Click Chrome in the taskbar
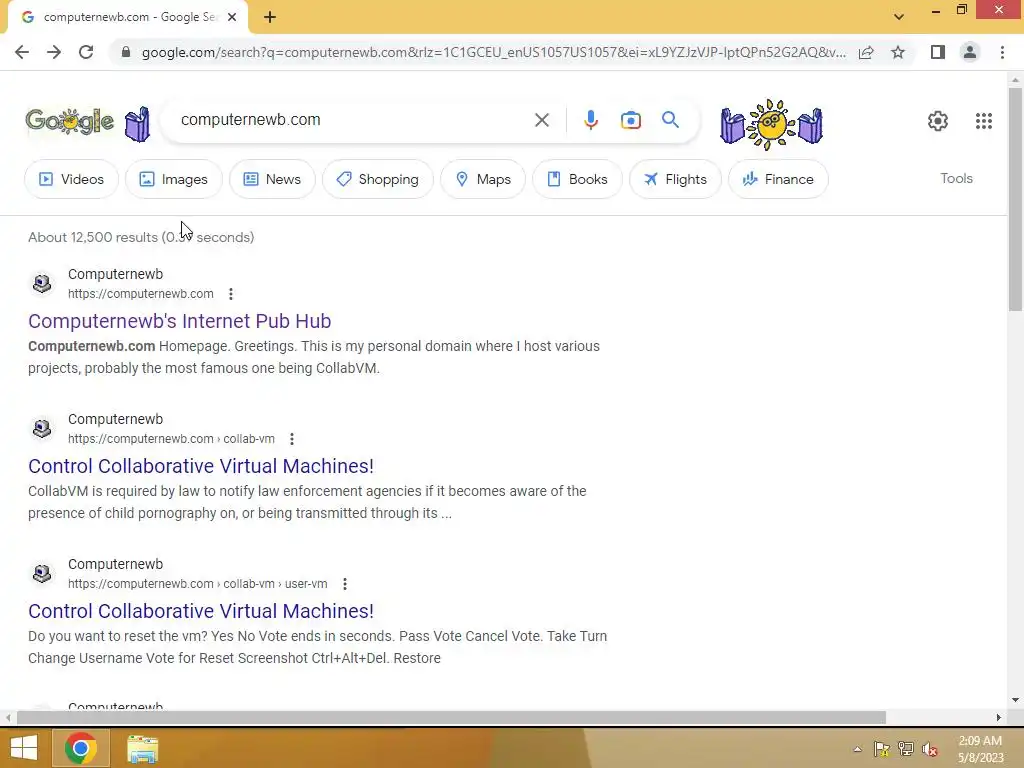Screen dimensions: 1024x768 click(81, 748)
